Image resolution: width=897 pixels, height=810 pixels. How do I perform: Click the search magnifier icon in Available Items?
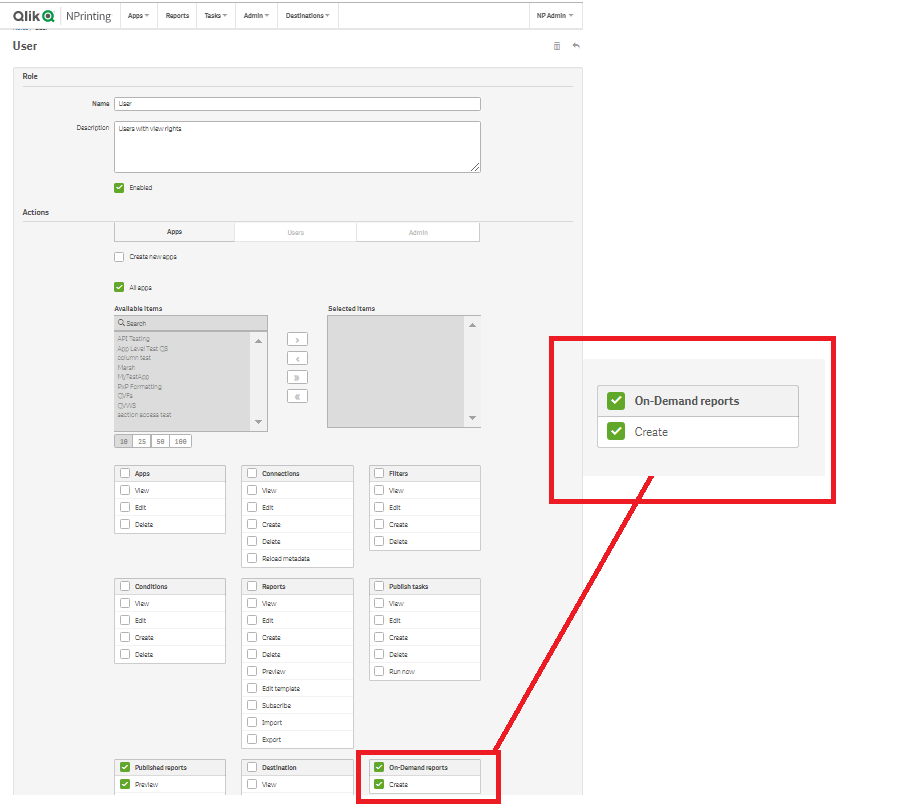click(x=121, y=323)
